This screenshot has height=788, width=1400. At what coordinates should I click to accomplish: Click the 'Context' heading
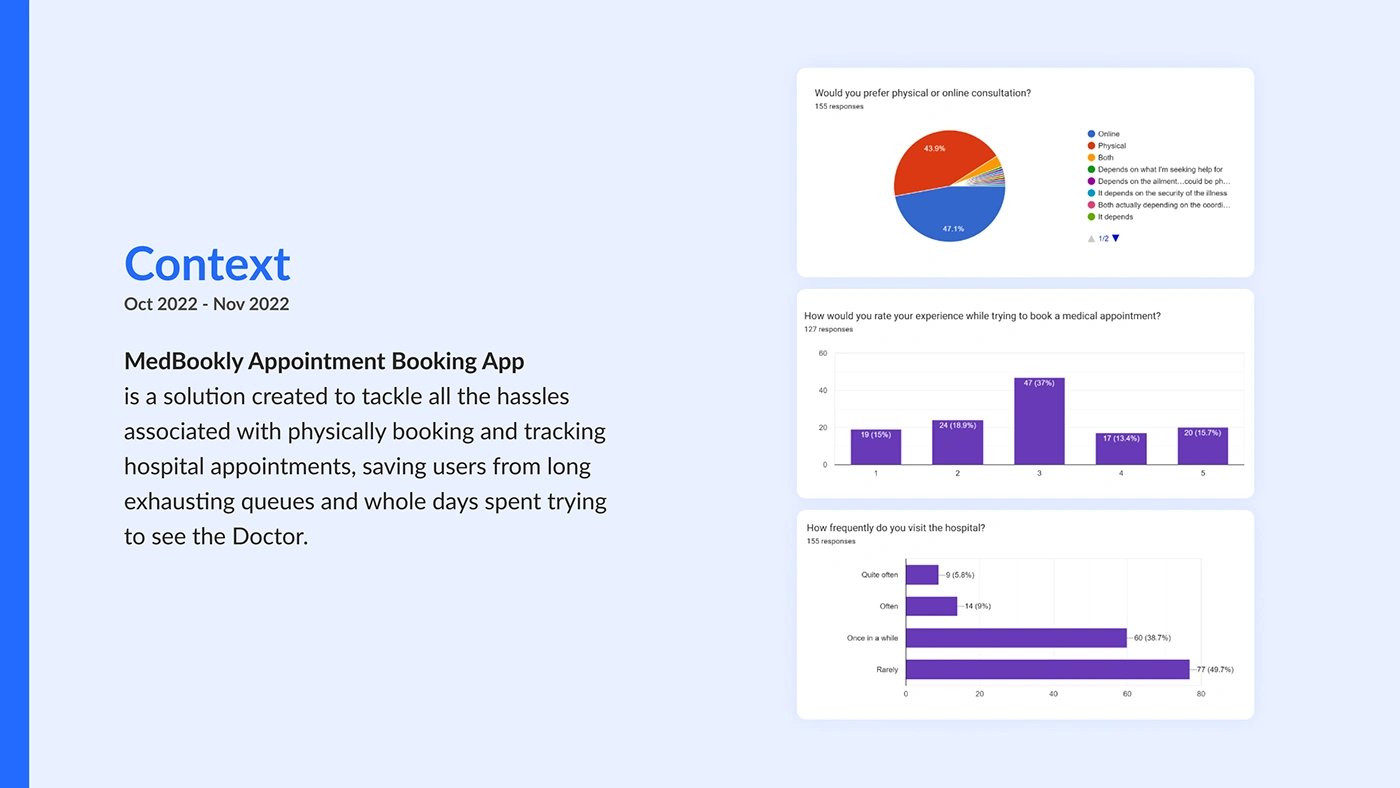tap(207, 264)
